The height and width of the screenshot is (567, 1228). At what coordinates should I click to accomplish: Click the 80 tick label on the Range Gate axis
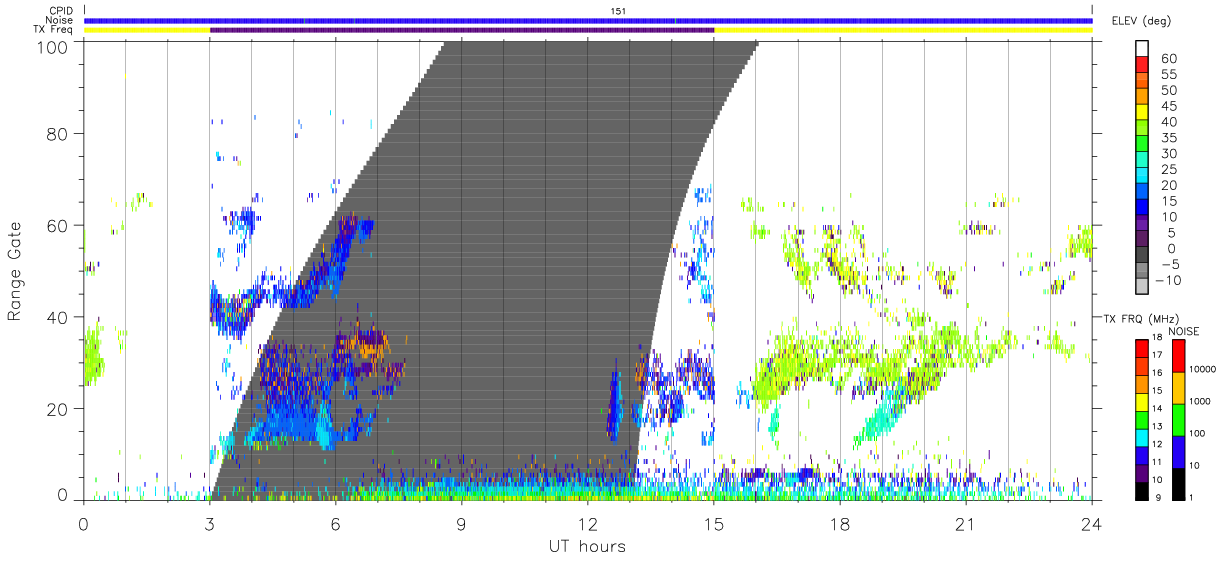[x=57, y=134]
